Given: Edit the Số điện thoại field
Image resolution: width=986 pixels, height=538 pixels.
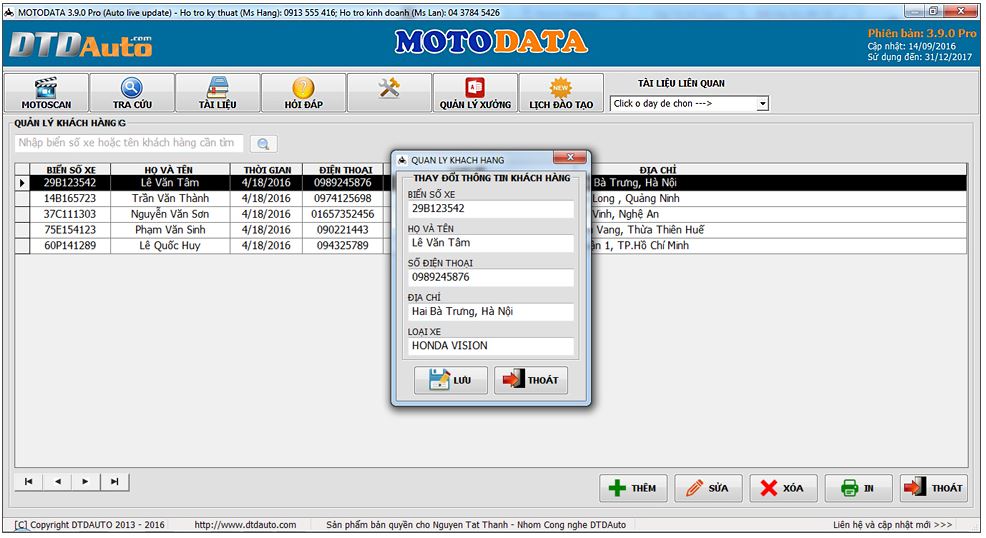Looking at the screenshot, I should (490, 277).
